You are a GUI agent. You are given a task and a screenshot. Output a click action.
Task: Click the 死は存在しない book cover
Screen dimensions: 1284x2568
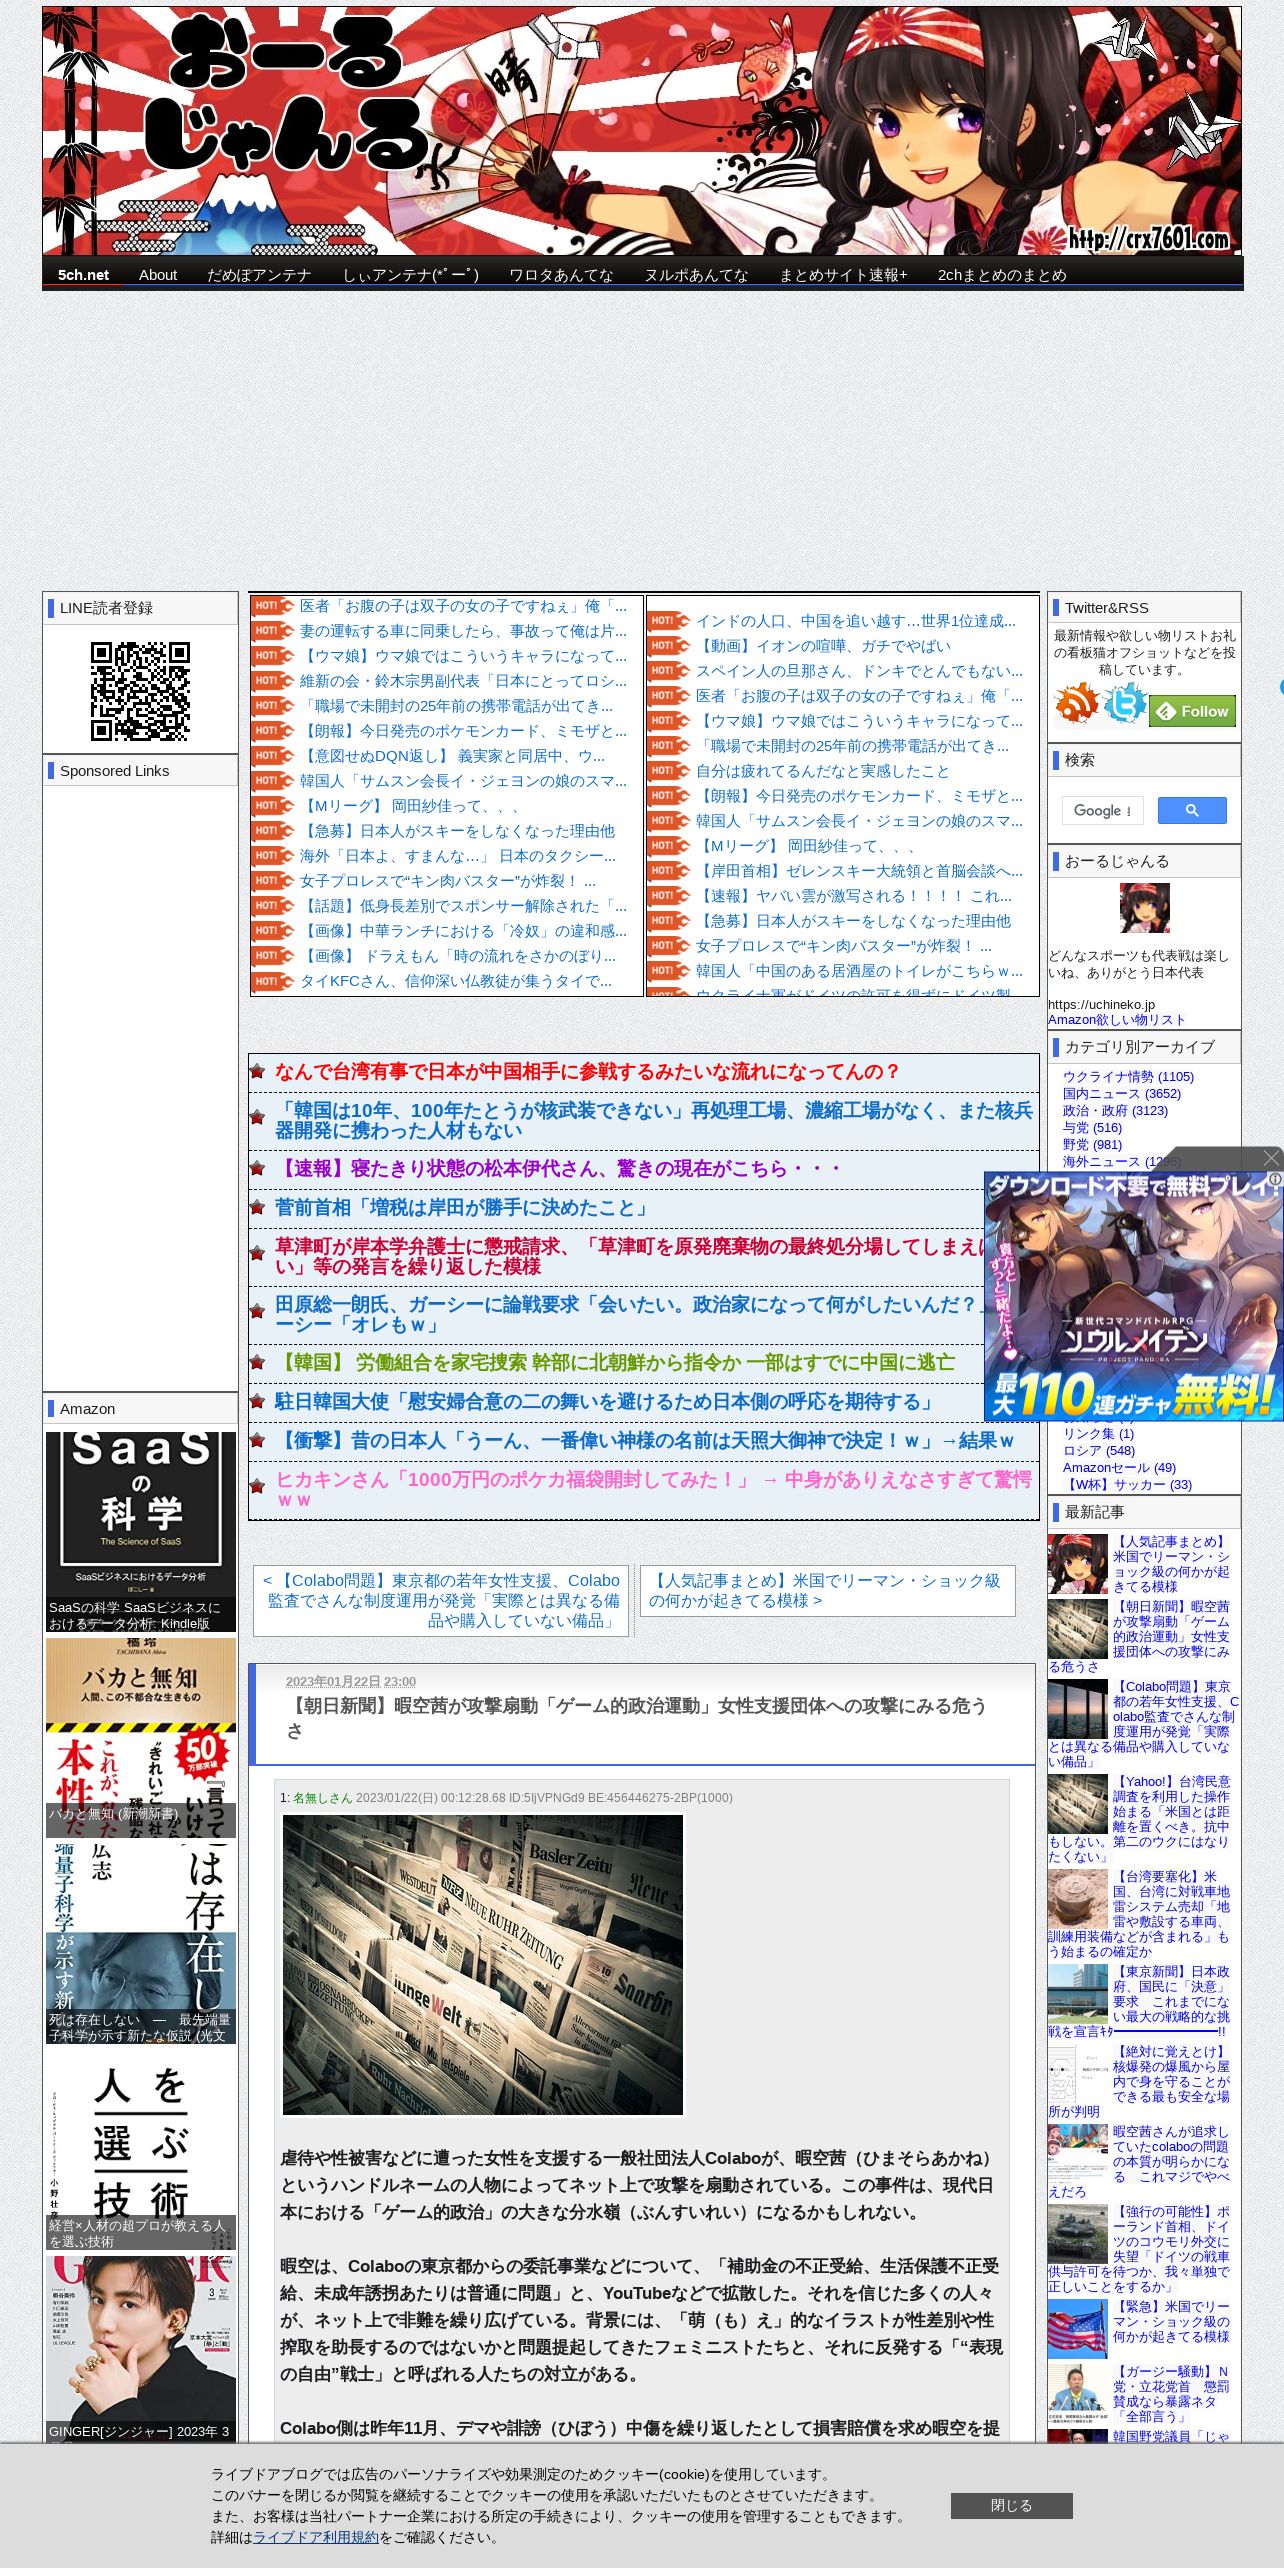141,1943
